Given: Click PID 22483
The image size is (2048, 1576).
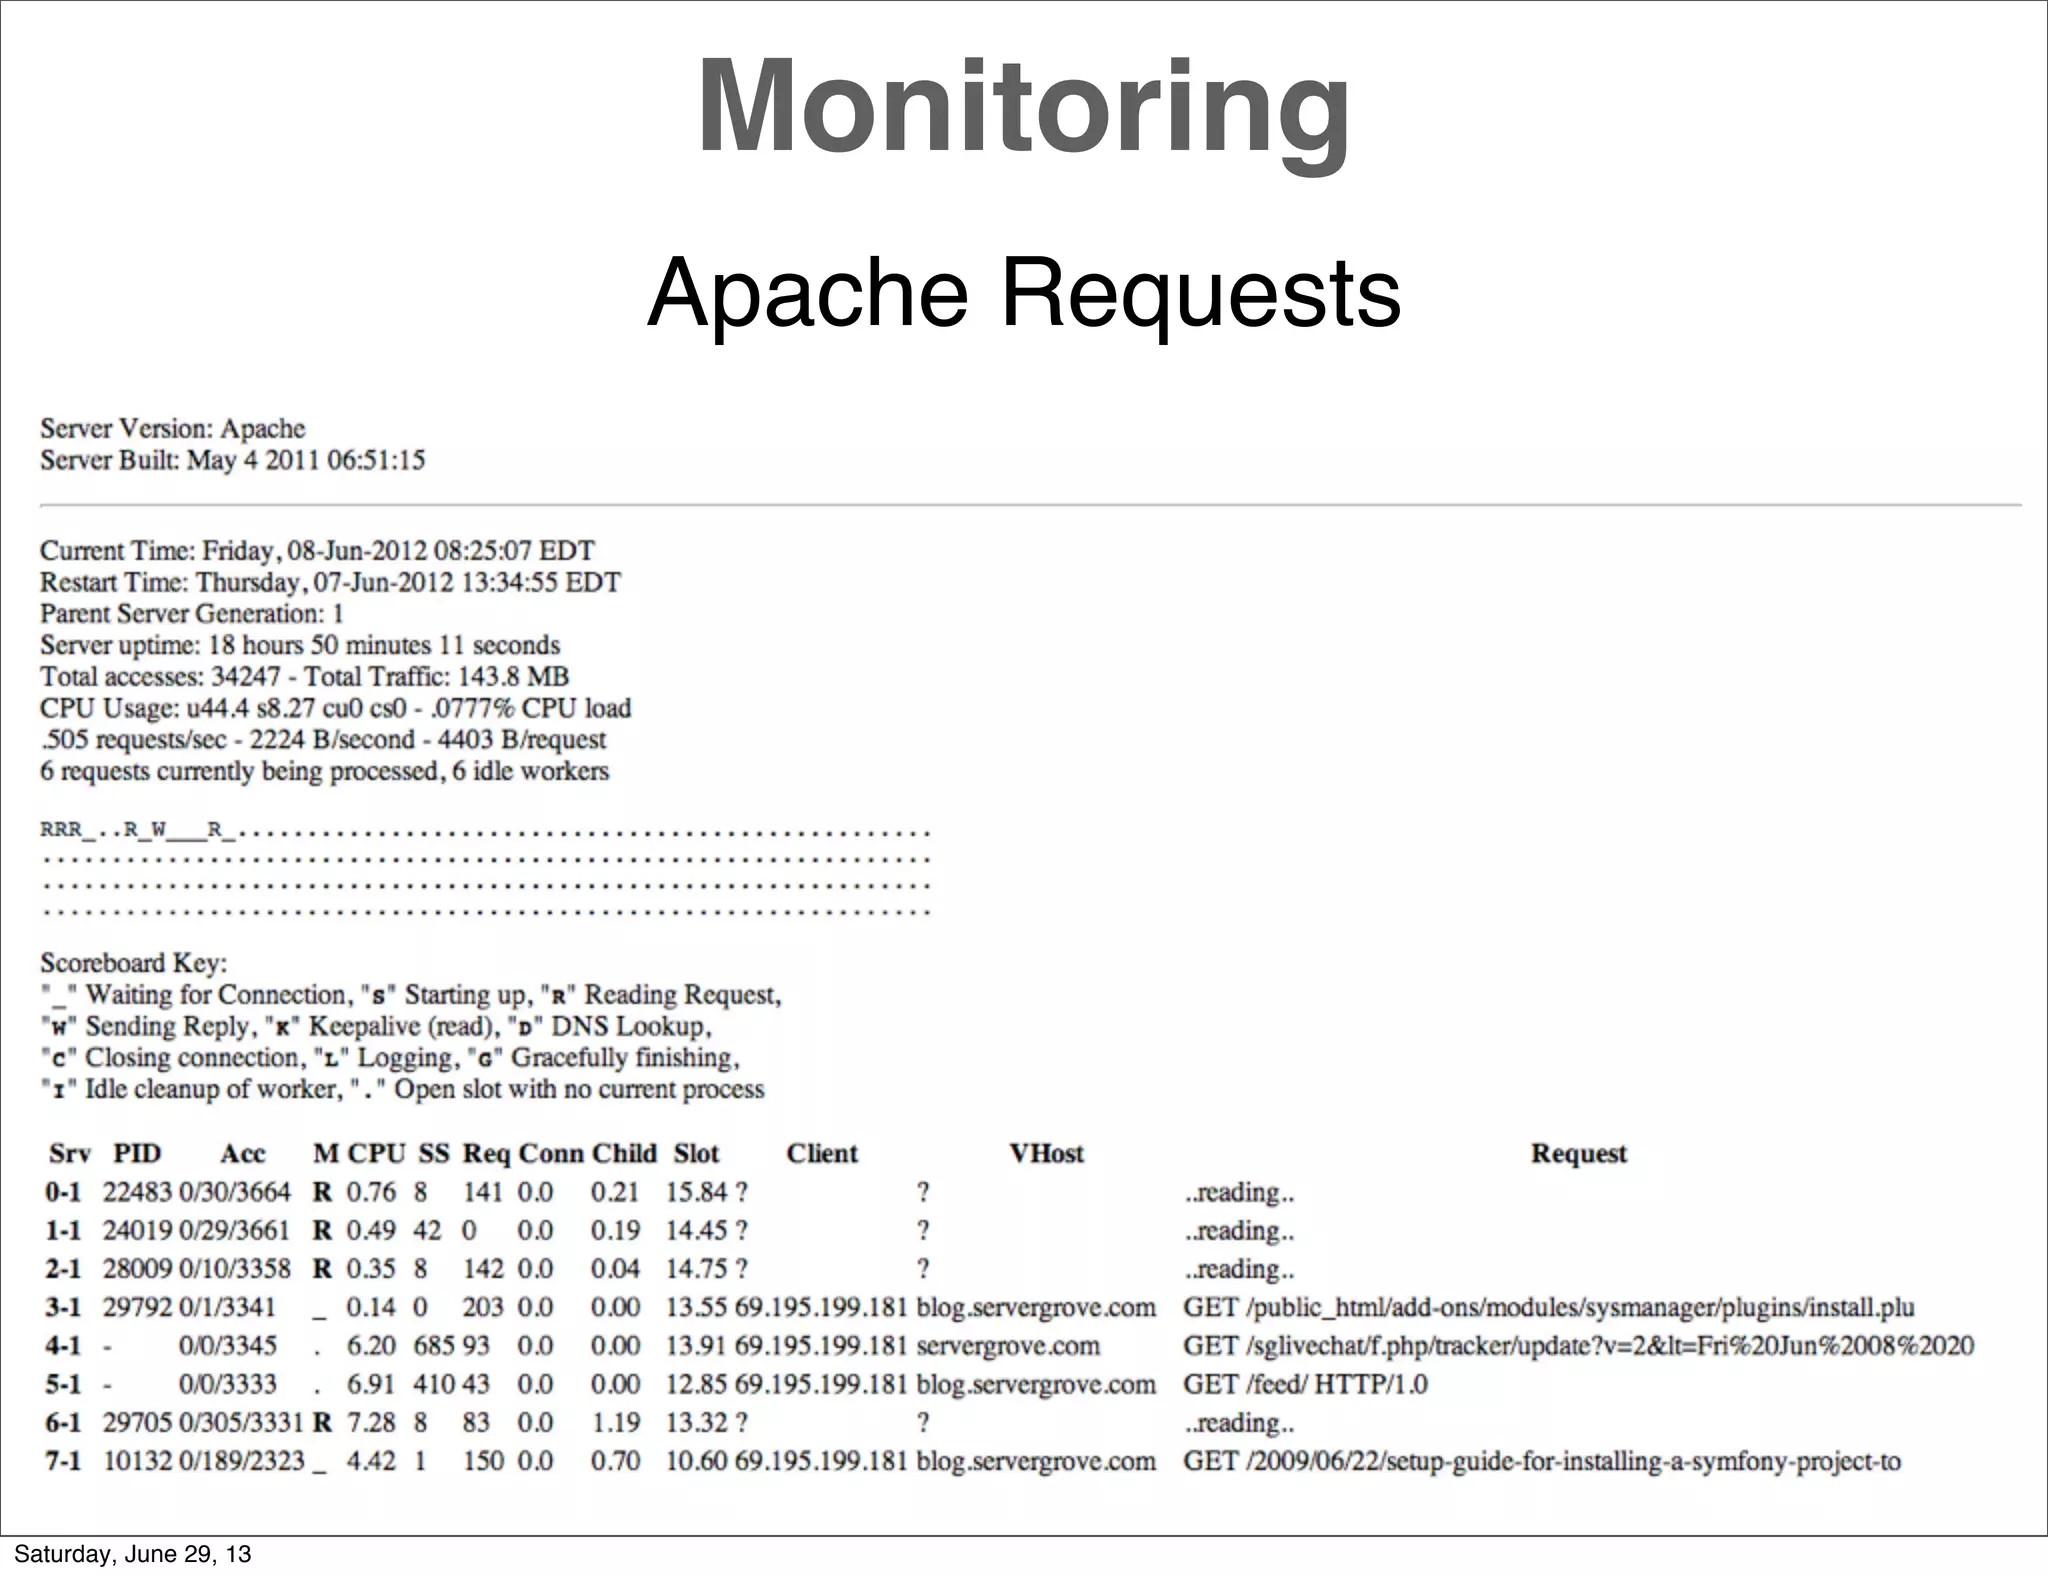Looking at the screenshot, I should click(137, 1193).
